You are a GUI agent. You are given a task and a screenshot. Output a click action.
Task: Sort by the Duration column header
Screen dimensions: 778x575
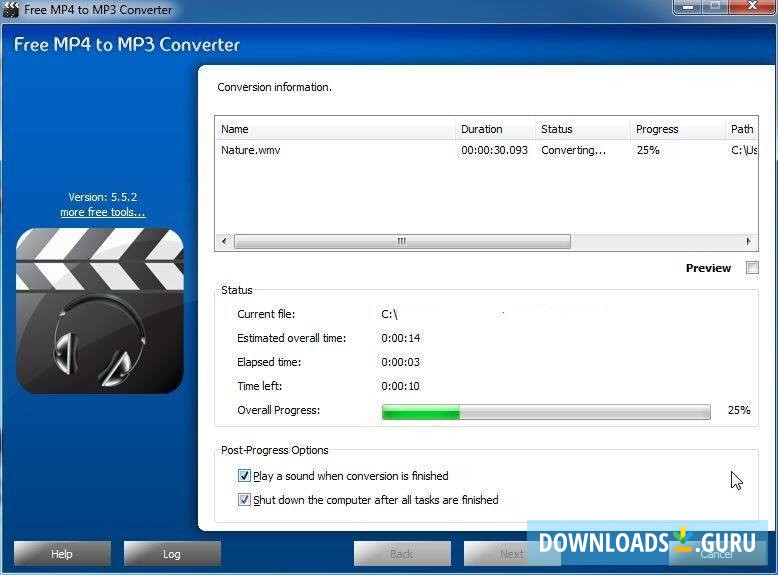pyautogui.click(x=495, y=129)
